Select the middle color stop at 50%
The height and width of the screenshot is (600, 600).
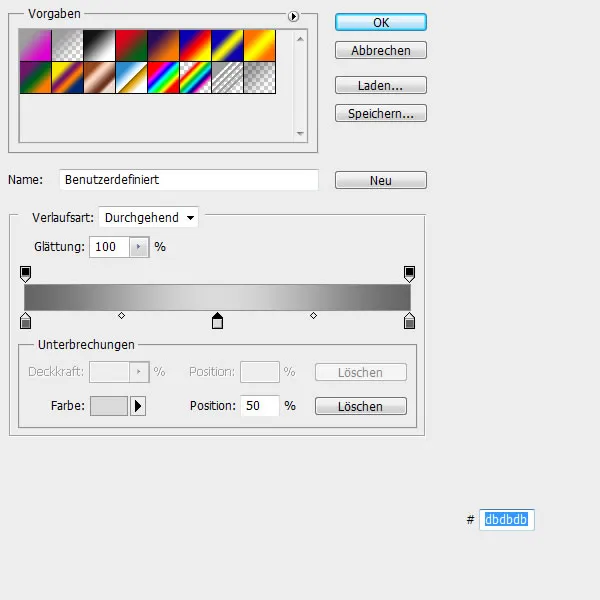point(217,321)
